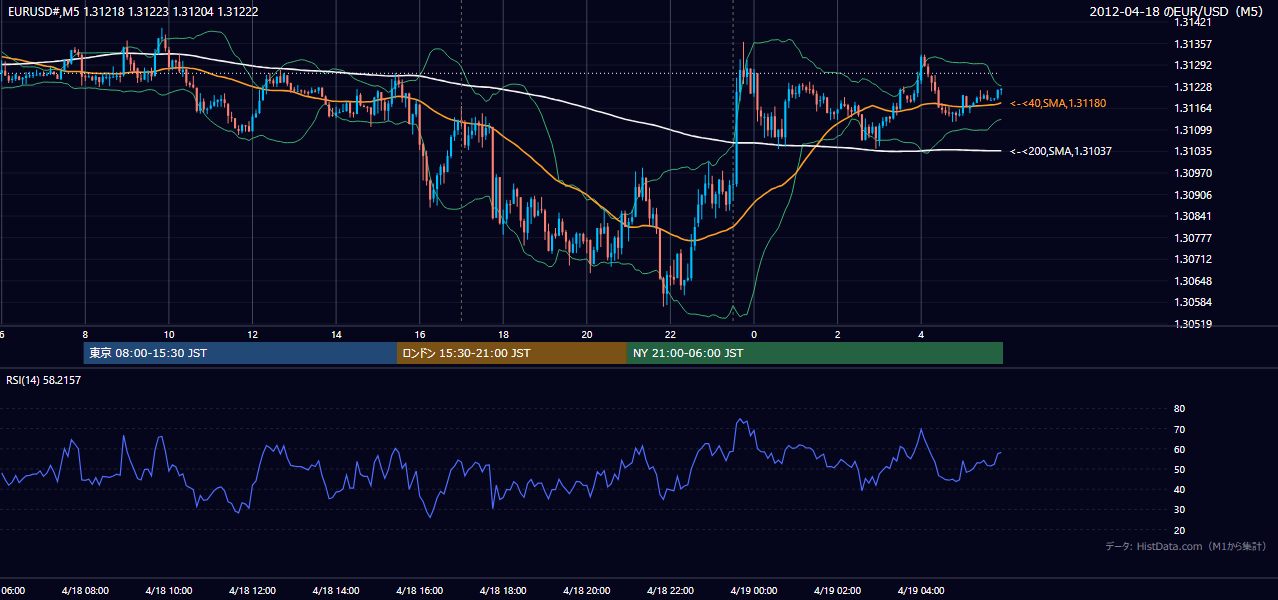Click price axis label 1.31357

tap(1192, 44)
